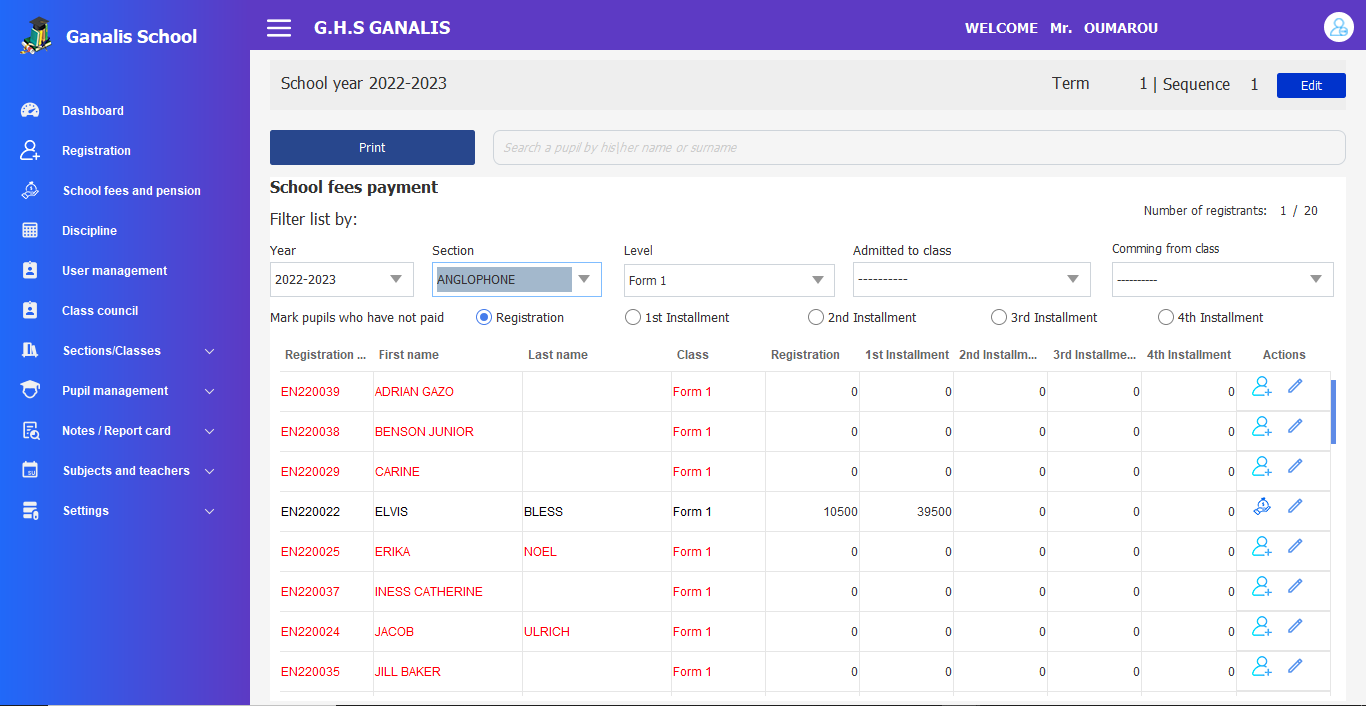Click the Dashboard gauge icon in sidebar
The width and height of the screenshot is (1366, 706).
point(30,111)
